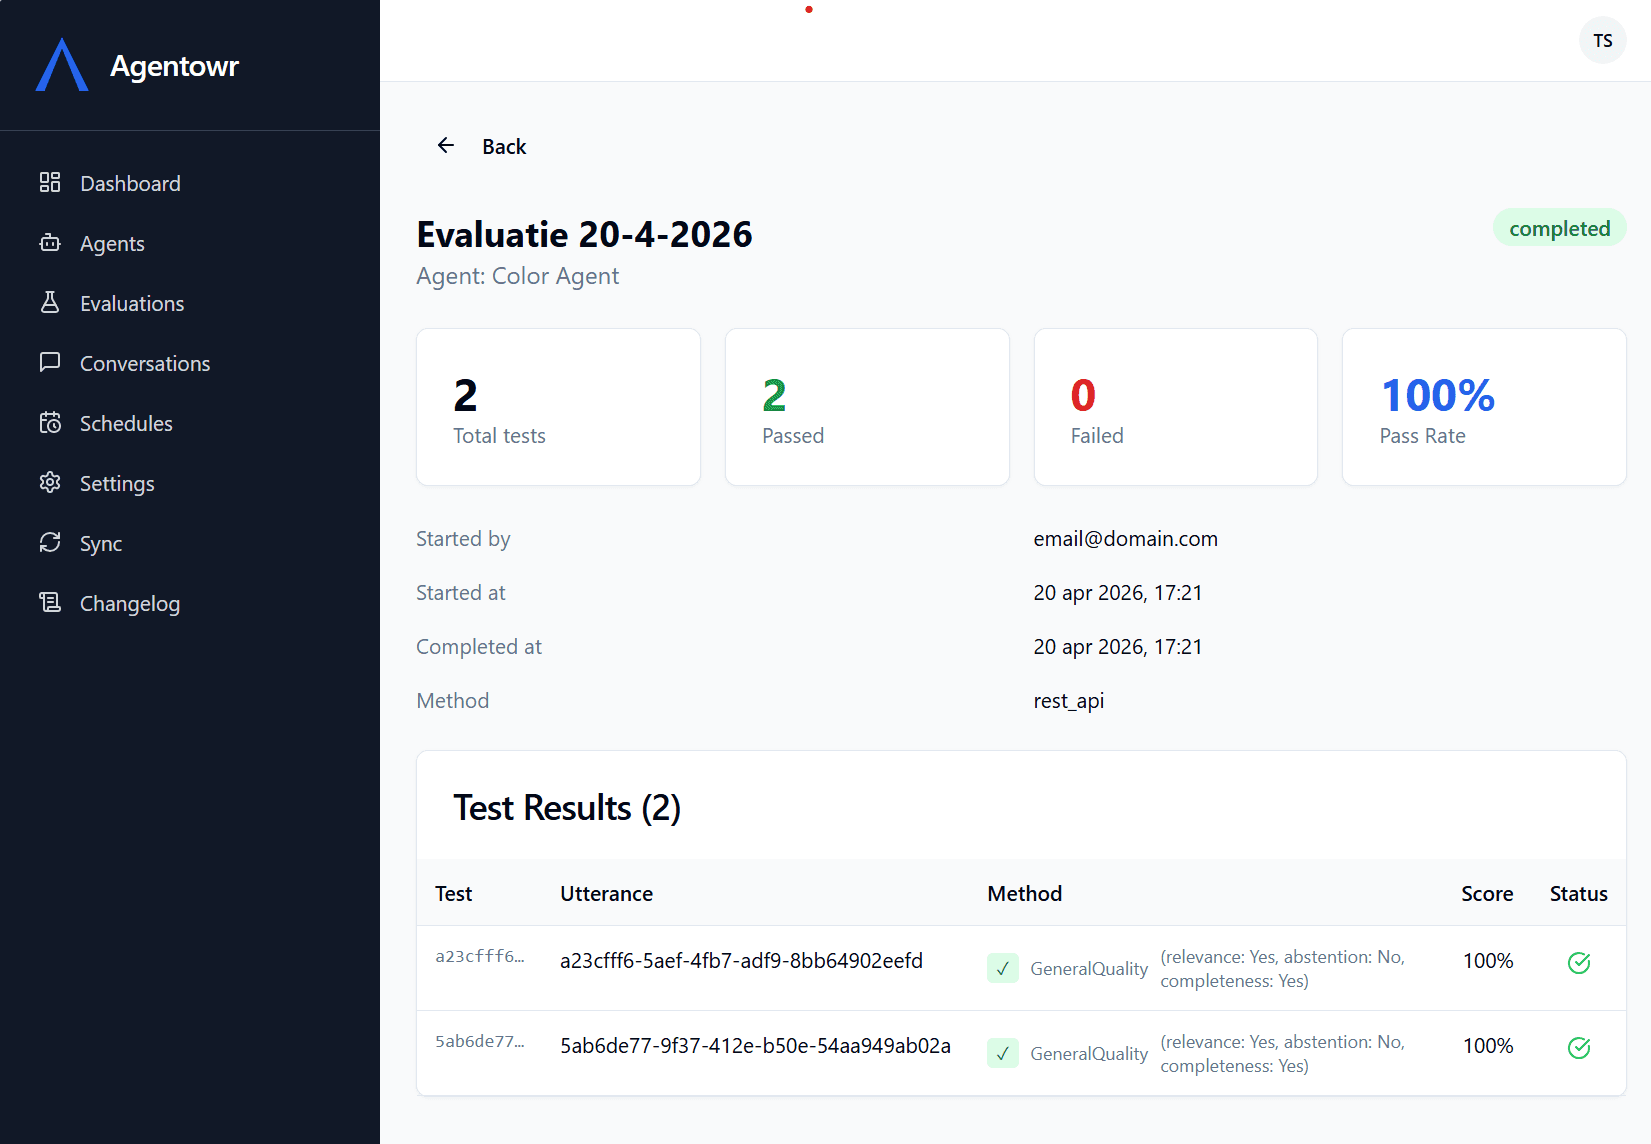The image size is (1651, 1144).
Task: Click green check badge in a23cfff6 row
Action: tap(1003, 968)
